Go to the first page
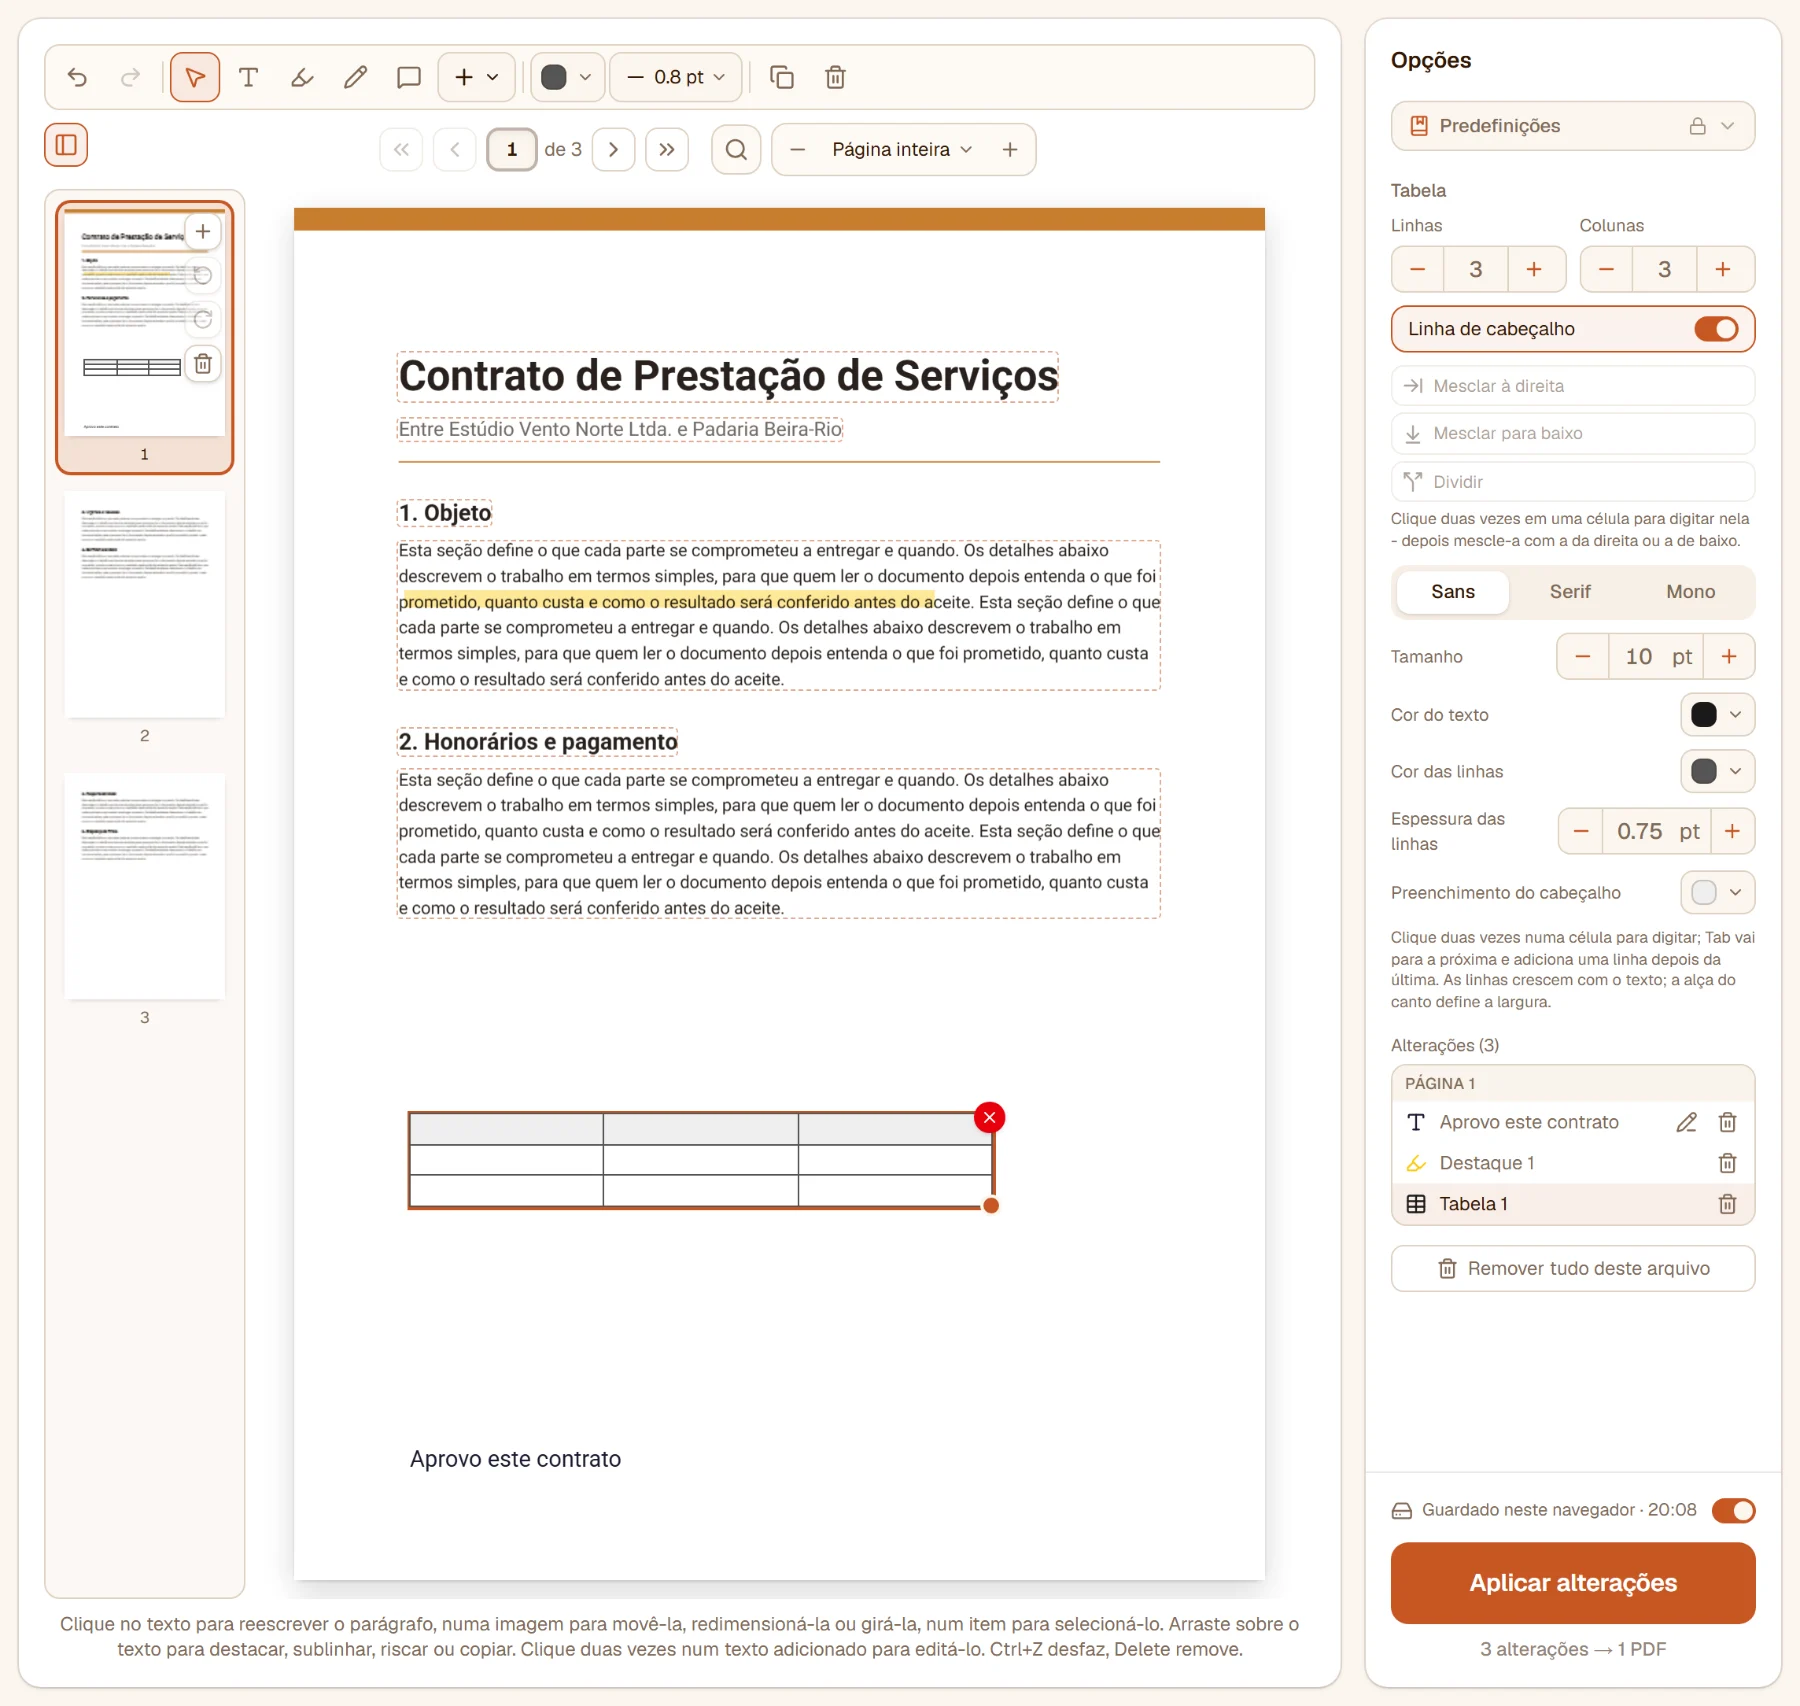The image size is (1800, 1706). tap(401, 149)
